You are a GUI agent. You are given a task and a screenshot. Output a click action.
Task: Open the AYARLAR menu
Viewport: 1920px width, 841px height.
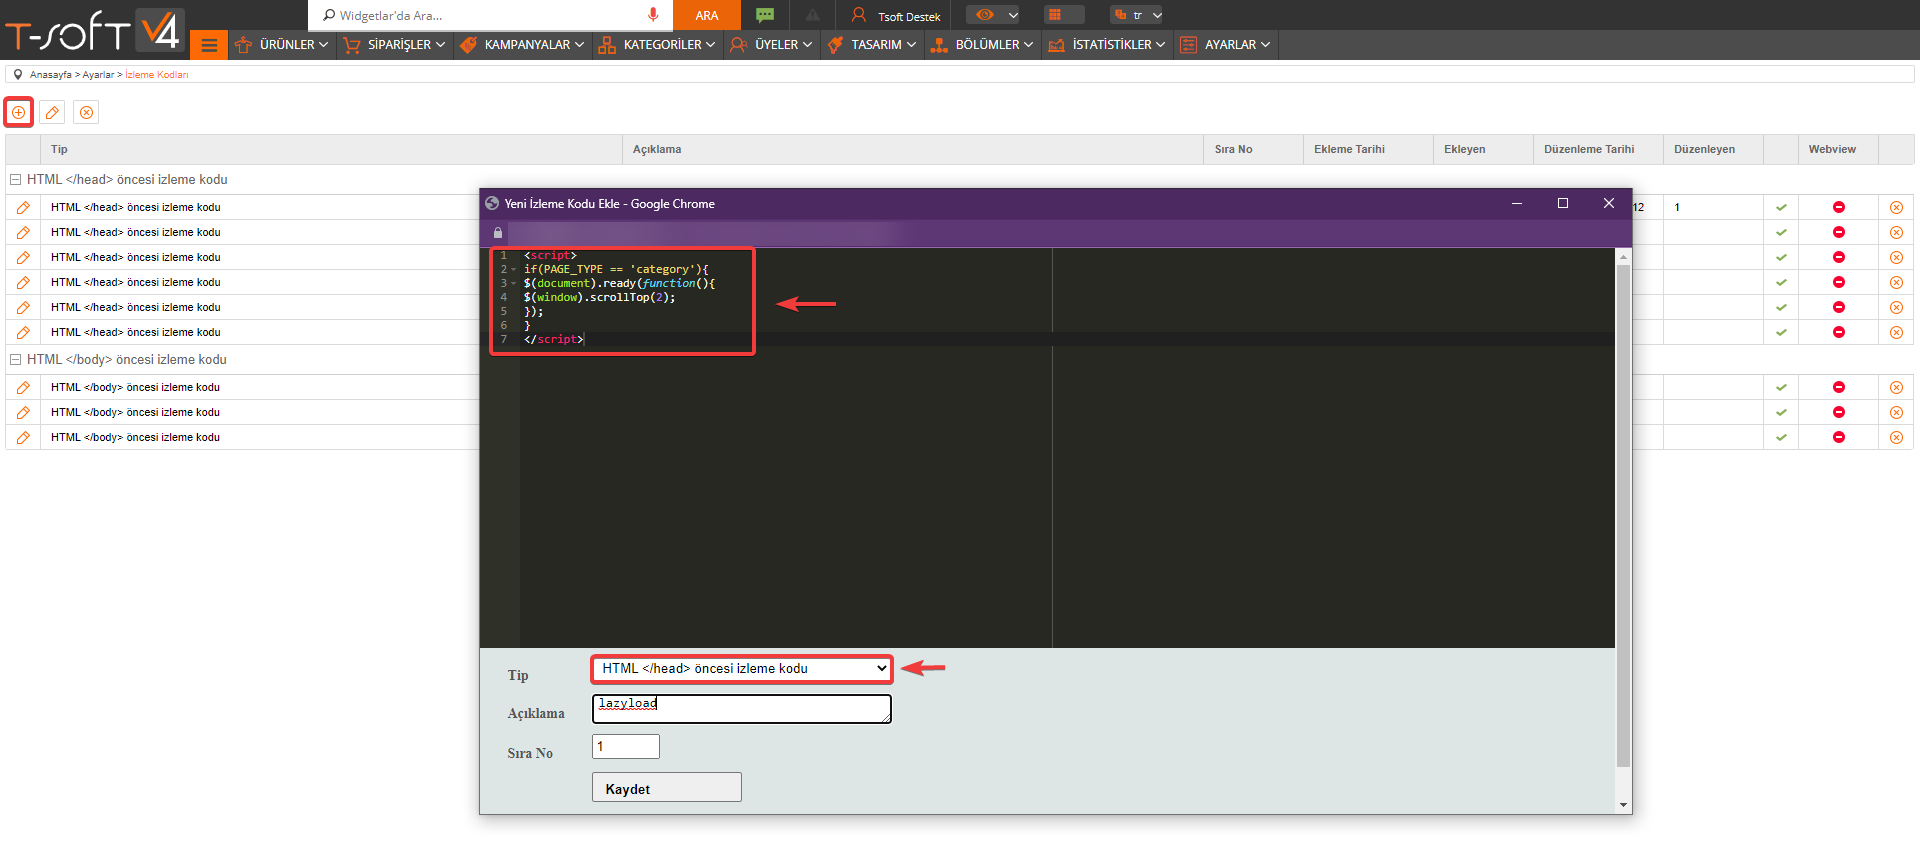tap(1225, 45)
